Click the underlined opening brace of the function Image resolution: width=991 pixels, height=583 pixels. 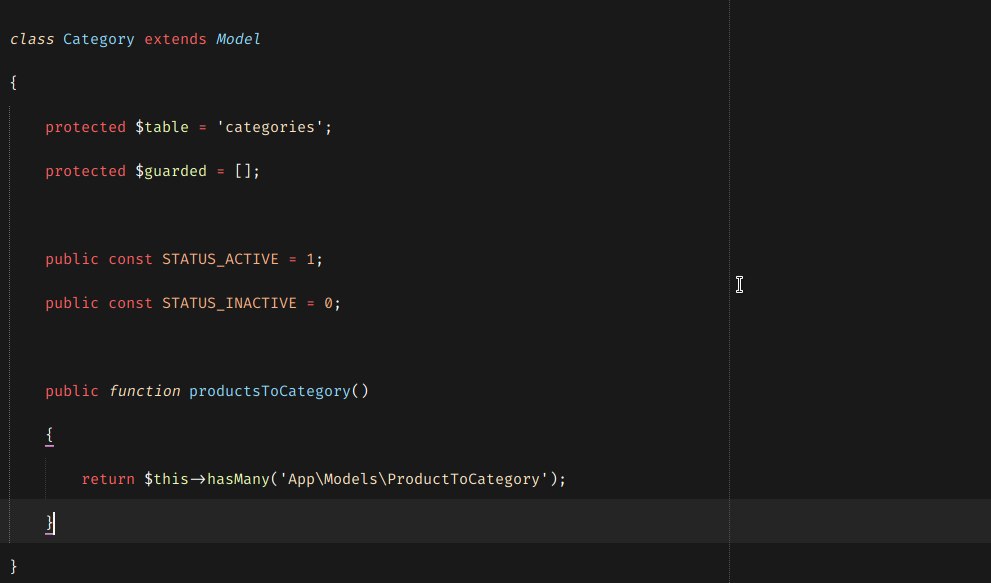click(x=49, y=436)
